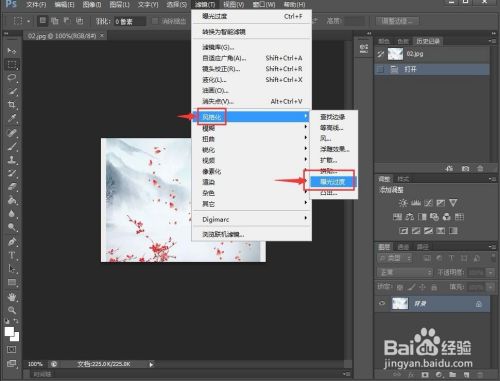Select the Rectangle shape tool

[12, 282]
